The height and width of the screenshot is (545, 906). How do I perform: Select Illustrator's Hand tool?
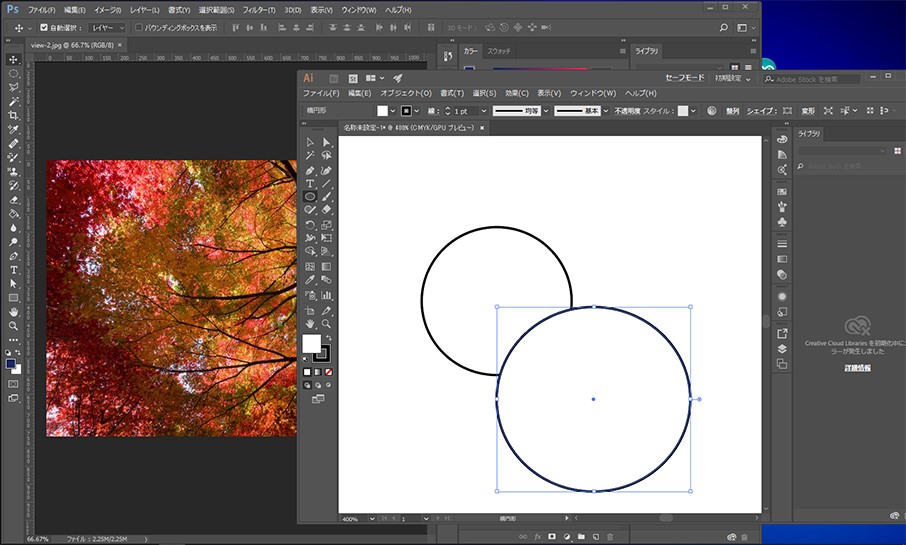[310, 324]
